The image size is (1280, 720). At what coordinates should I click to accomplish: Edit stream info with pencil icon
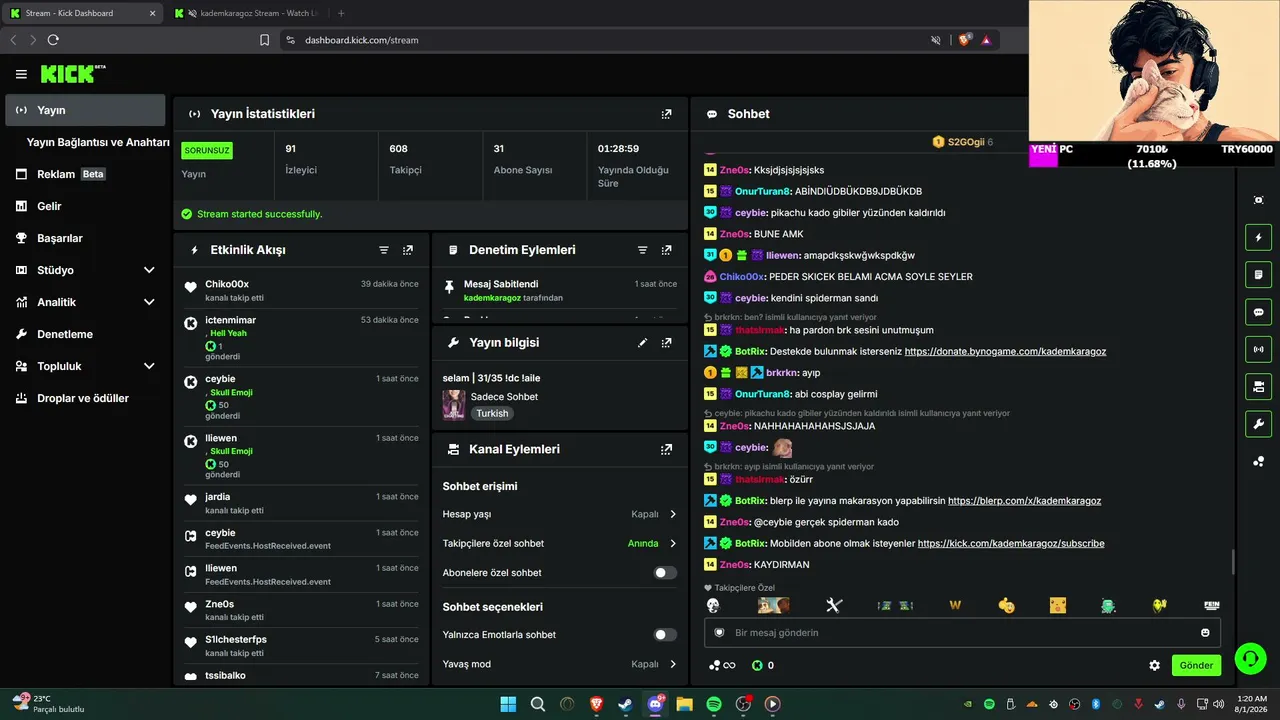point(643,342)
